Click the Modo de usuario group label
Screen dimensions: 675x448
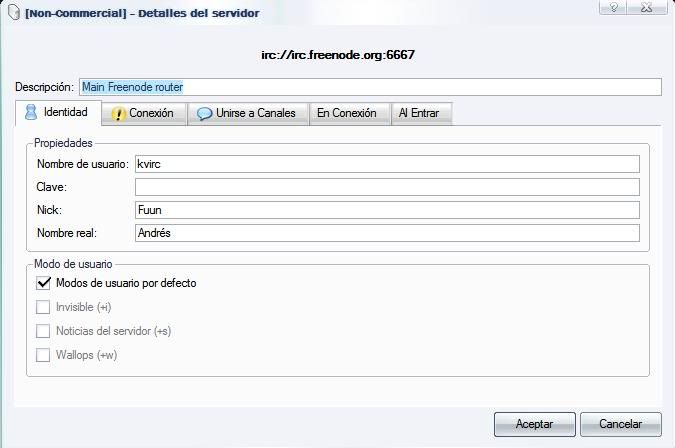click(73, 264)
